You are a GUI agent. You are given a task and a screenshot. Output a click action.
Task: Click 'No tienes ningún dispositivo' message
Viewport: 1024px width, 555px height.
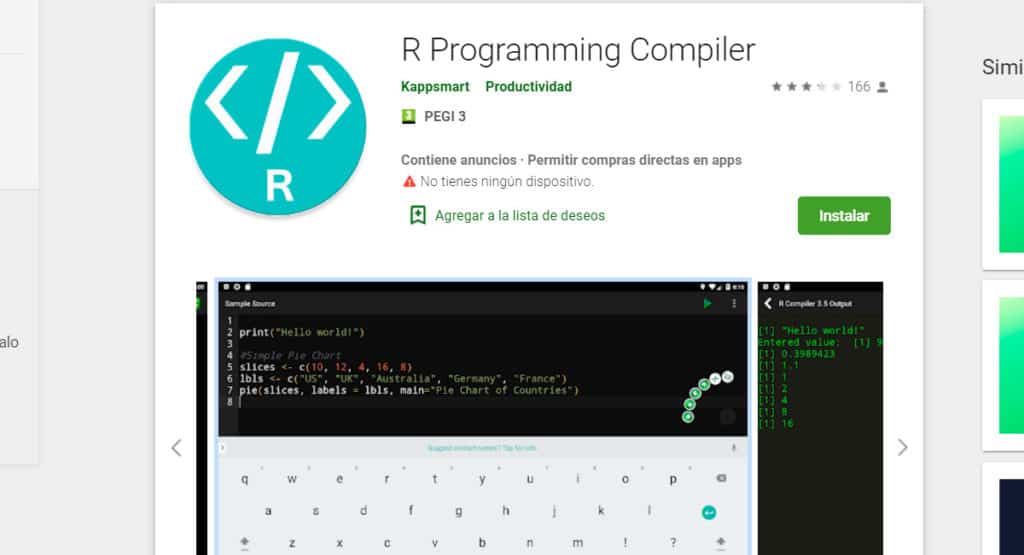coord(507,182)
